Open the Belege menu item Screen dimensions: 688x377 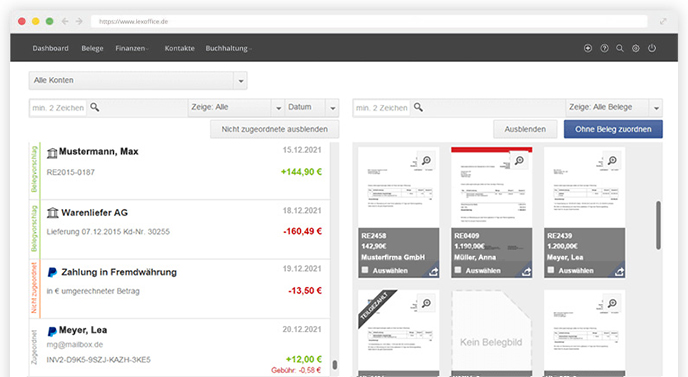click(x=92, y=48)
